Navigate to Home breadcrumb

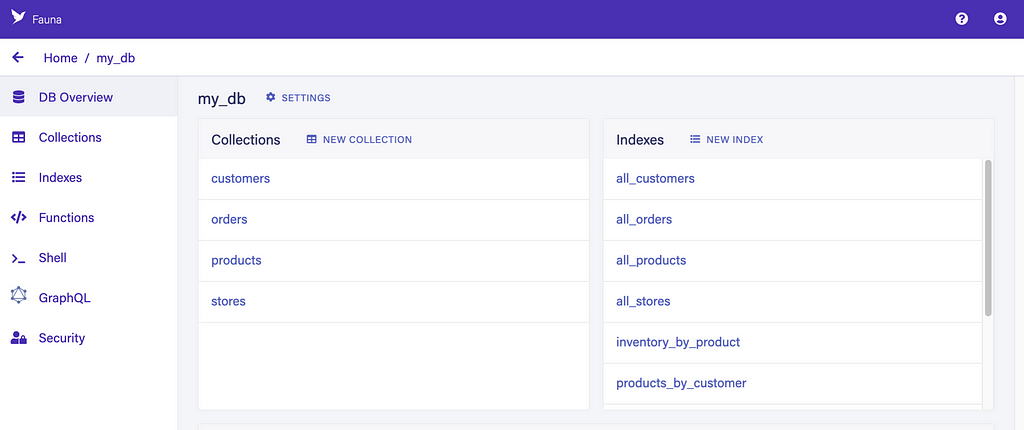[x=61, y=58]
